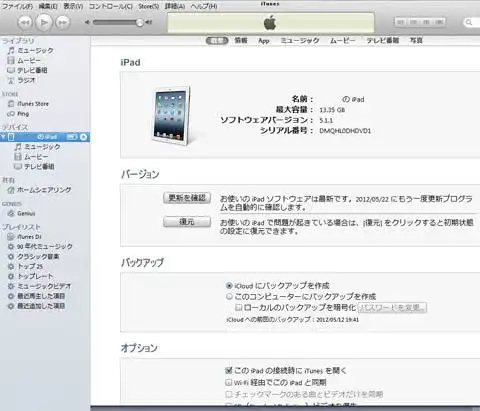480x411 pixels.
Task: Select このコンピューターにバックアップを作成 radio
Action: click(229, 296)
